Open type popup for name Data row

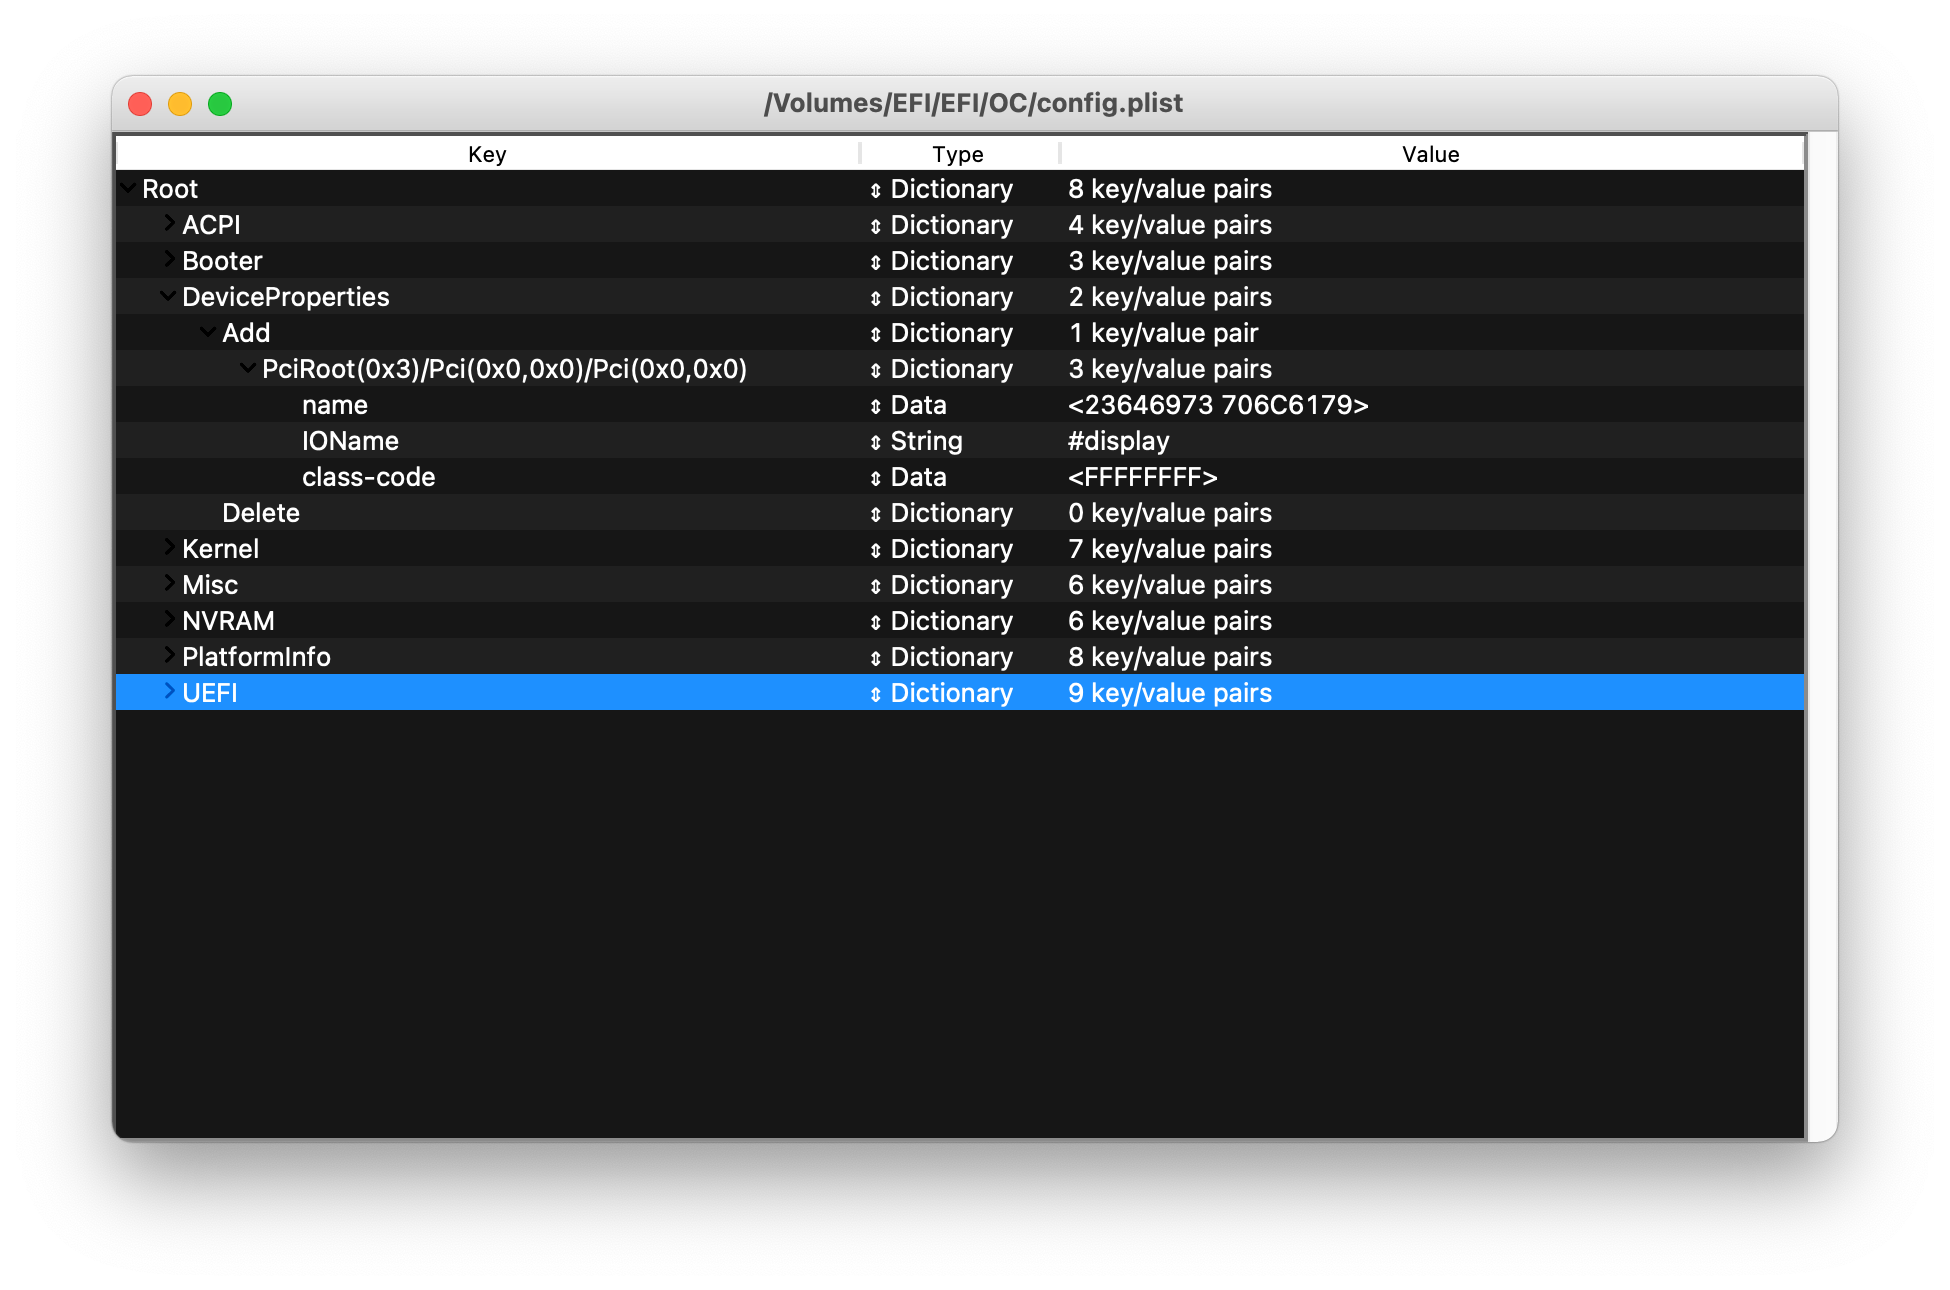click(875, 406)
